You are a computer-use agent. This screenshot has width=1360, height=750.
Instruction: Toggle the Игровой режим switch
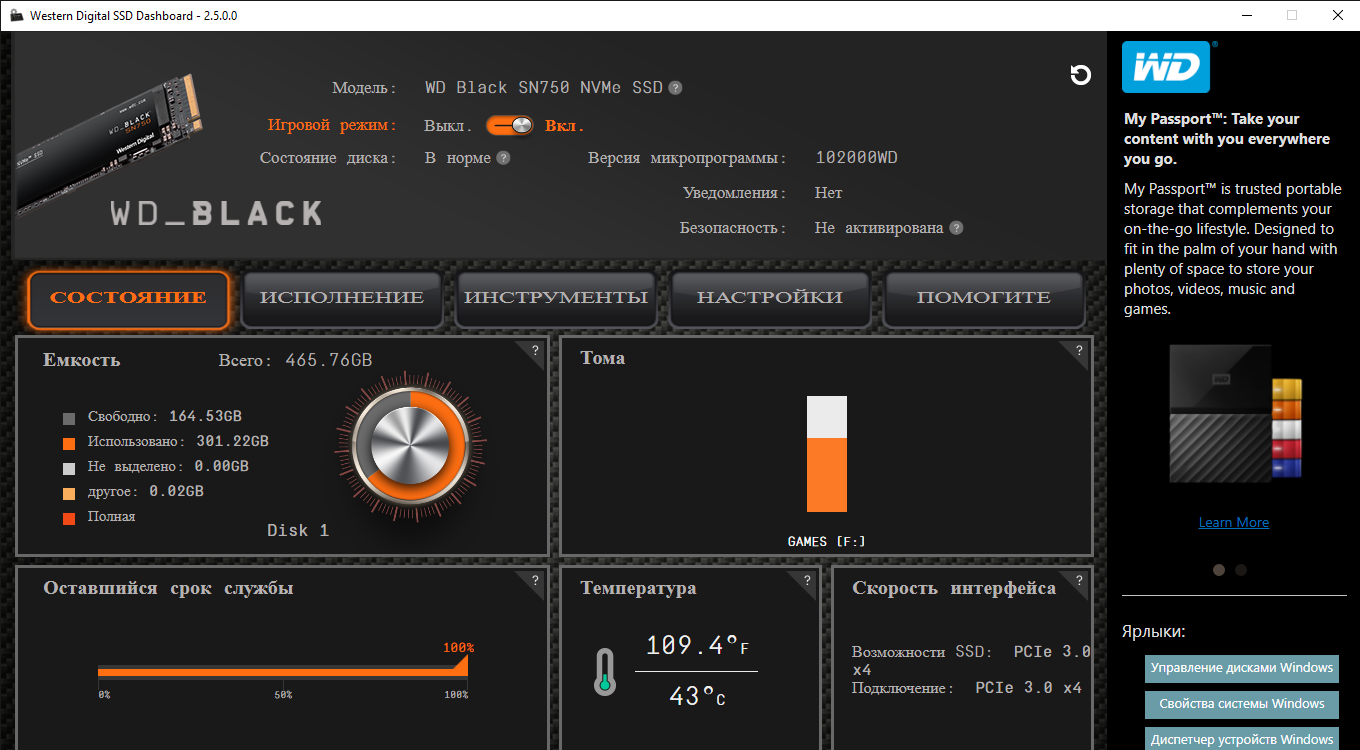coord(509,126)
